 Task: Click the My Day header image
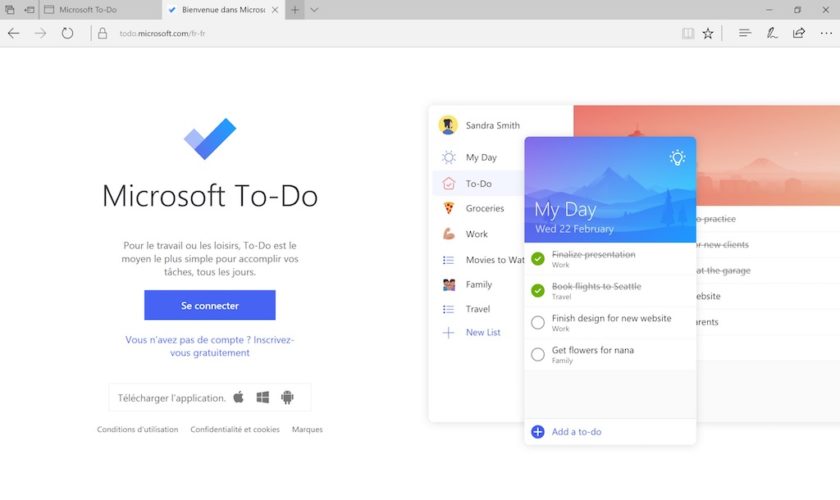coord(610,190)
